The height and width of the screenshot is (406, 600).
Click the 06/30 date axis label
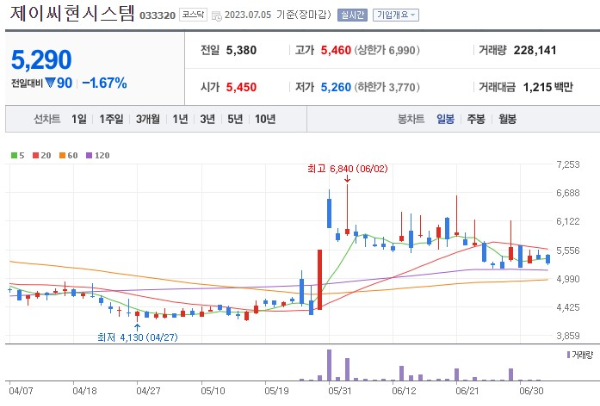tap(531, 391)
